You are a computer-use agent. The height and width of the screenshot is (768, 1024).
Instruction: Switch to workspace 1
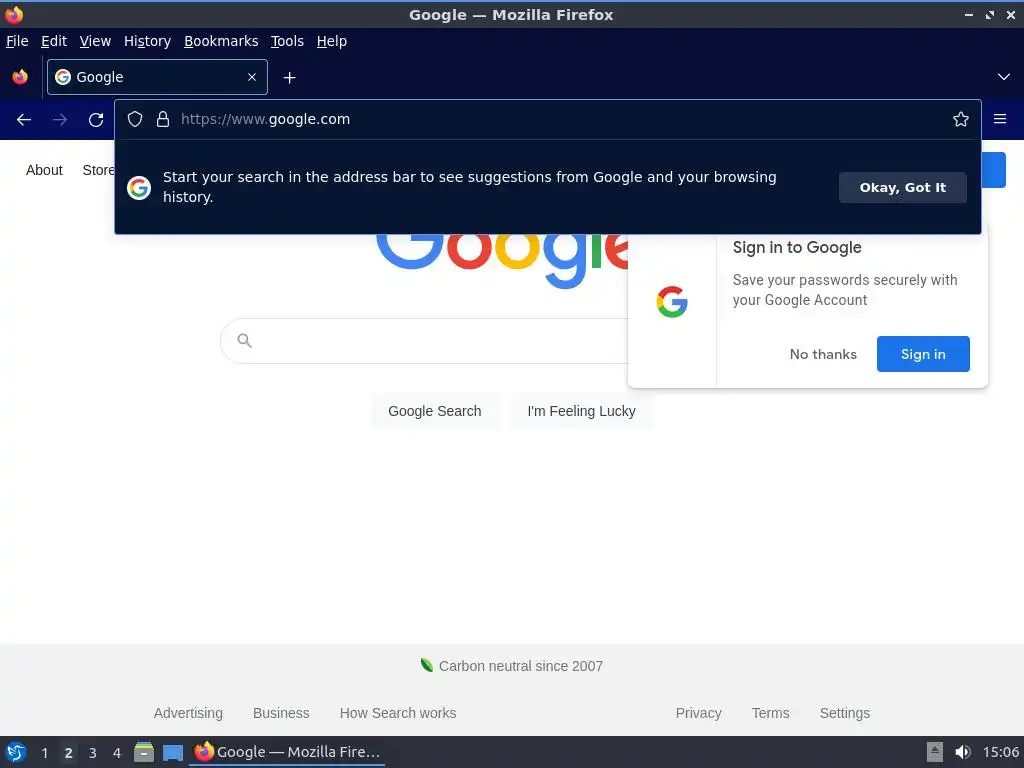(x=44, y=753)
